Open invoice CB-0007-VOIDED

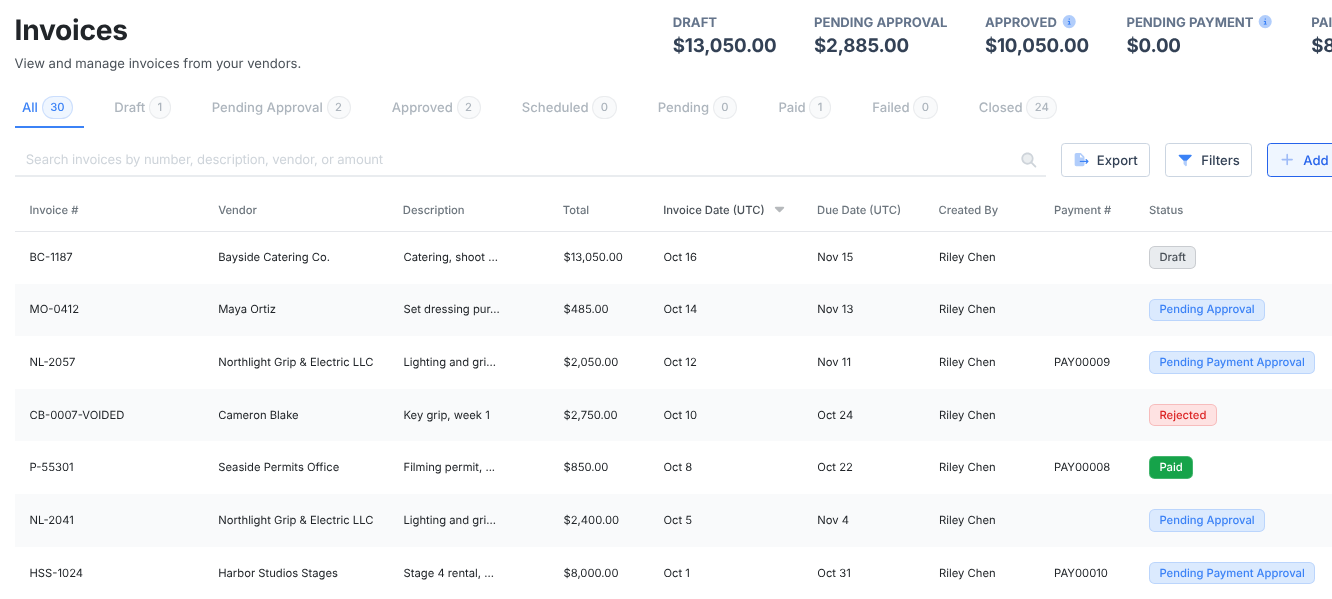coord(77,415)
